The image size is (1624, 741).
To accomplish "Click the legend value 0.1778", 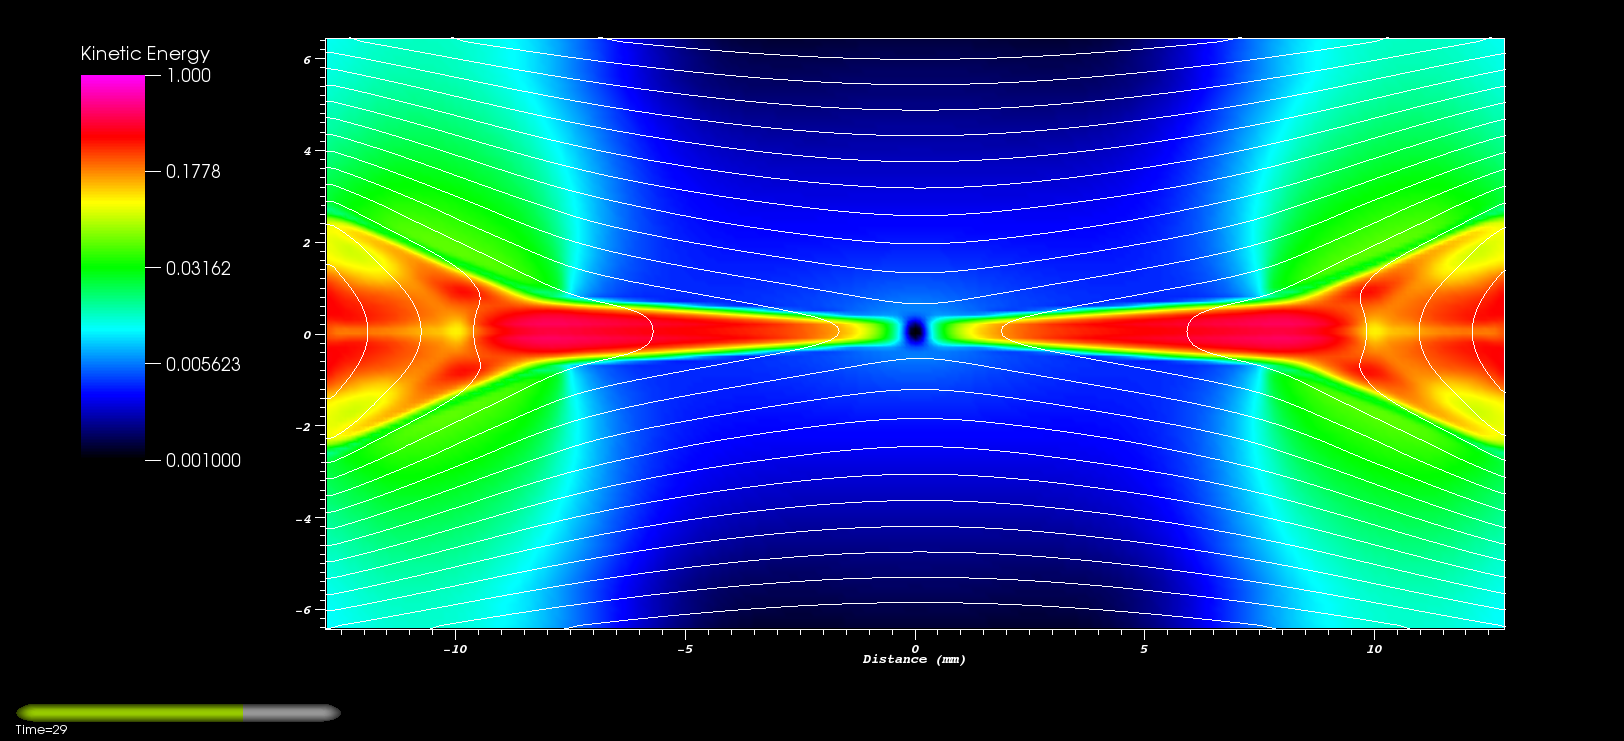I will click(193, 171).
